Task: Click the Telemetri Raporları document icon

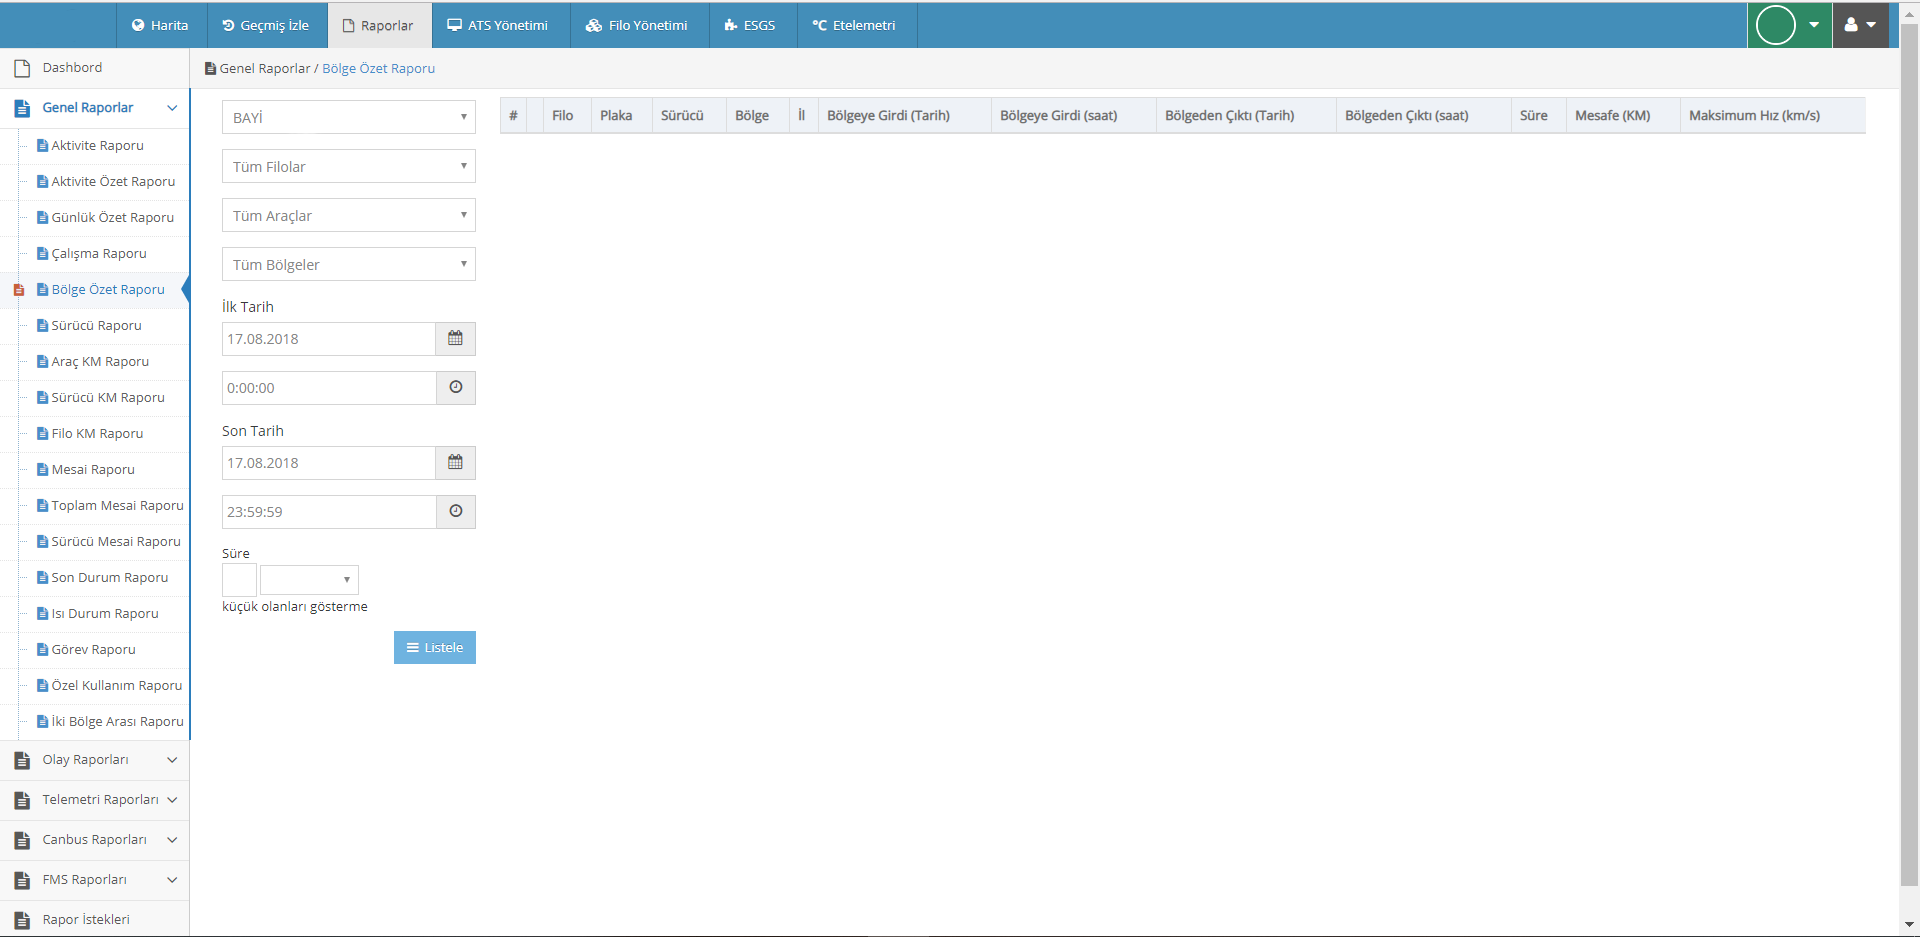Action: (x=22, y=800)
